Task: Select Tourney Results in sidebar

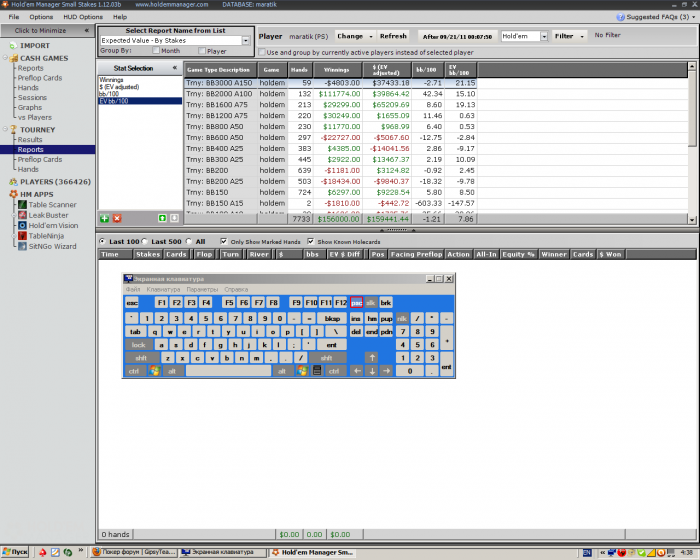Action: pos(30,139)
